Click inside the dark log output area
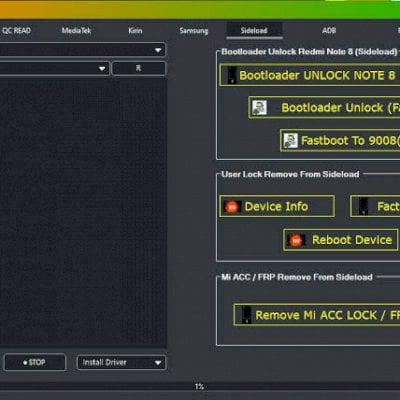 tap(83, 213)
